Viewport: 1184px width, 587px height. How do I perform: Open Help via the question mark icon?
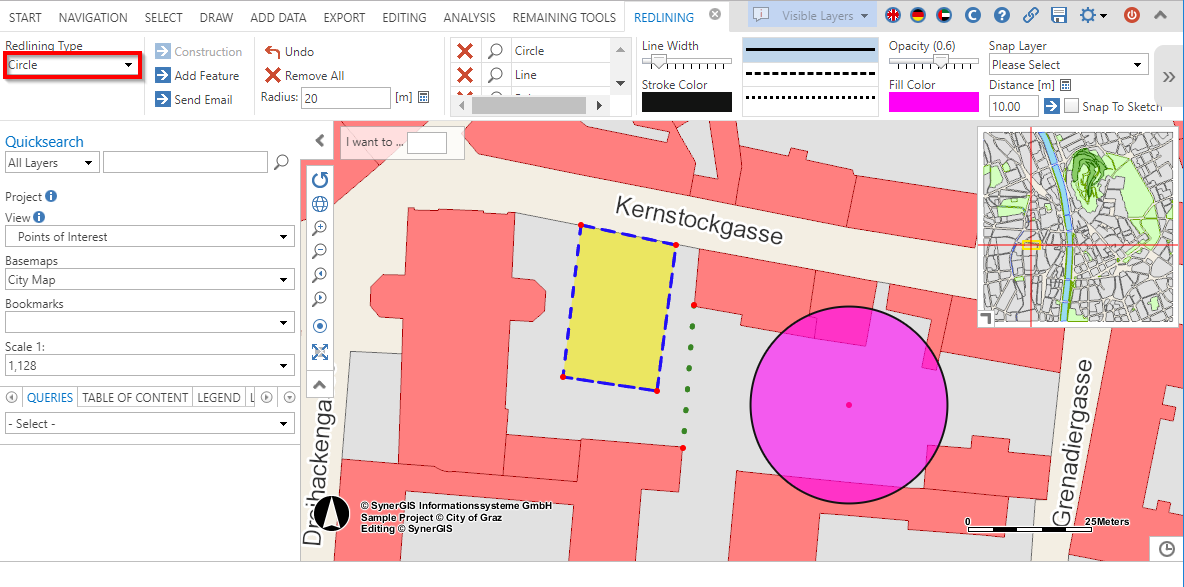pyautogui.click(x=1003, y=15)
